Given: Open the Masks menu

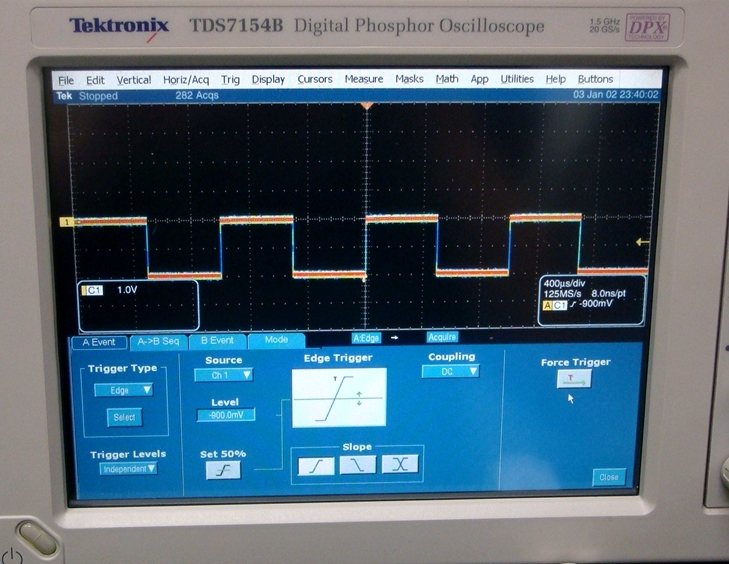Looking at the screenshot, I should tap(409, 79).
